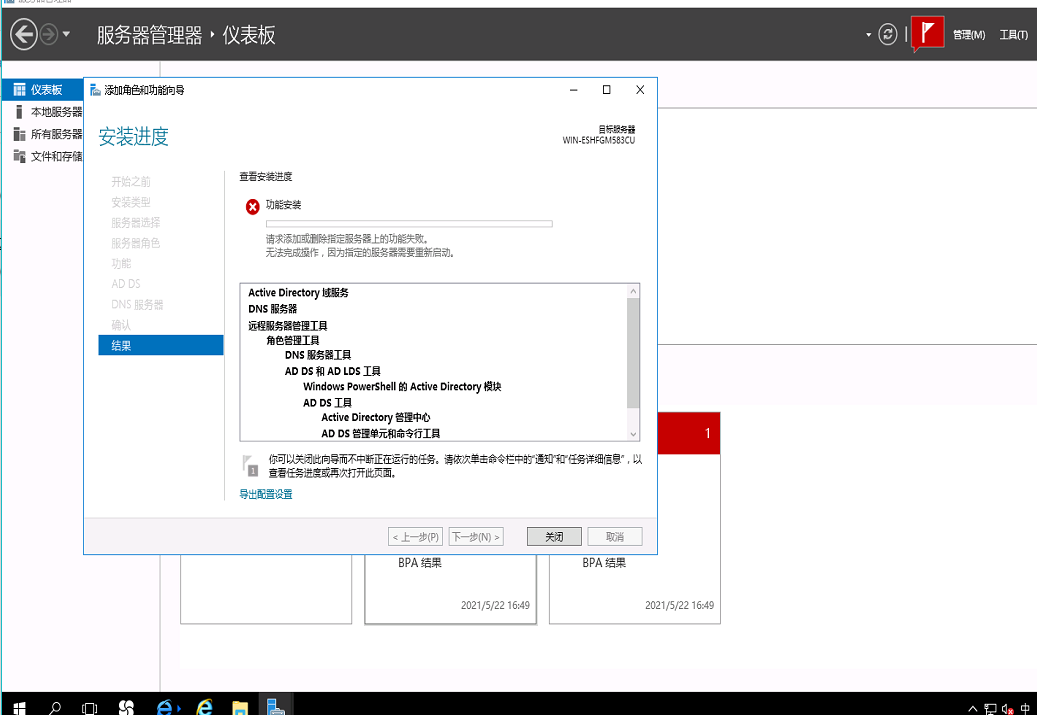Click the 仪表板 sidebar icon
Viewport: 1037px width, 715px height.
[19, 89]
